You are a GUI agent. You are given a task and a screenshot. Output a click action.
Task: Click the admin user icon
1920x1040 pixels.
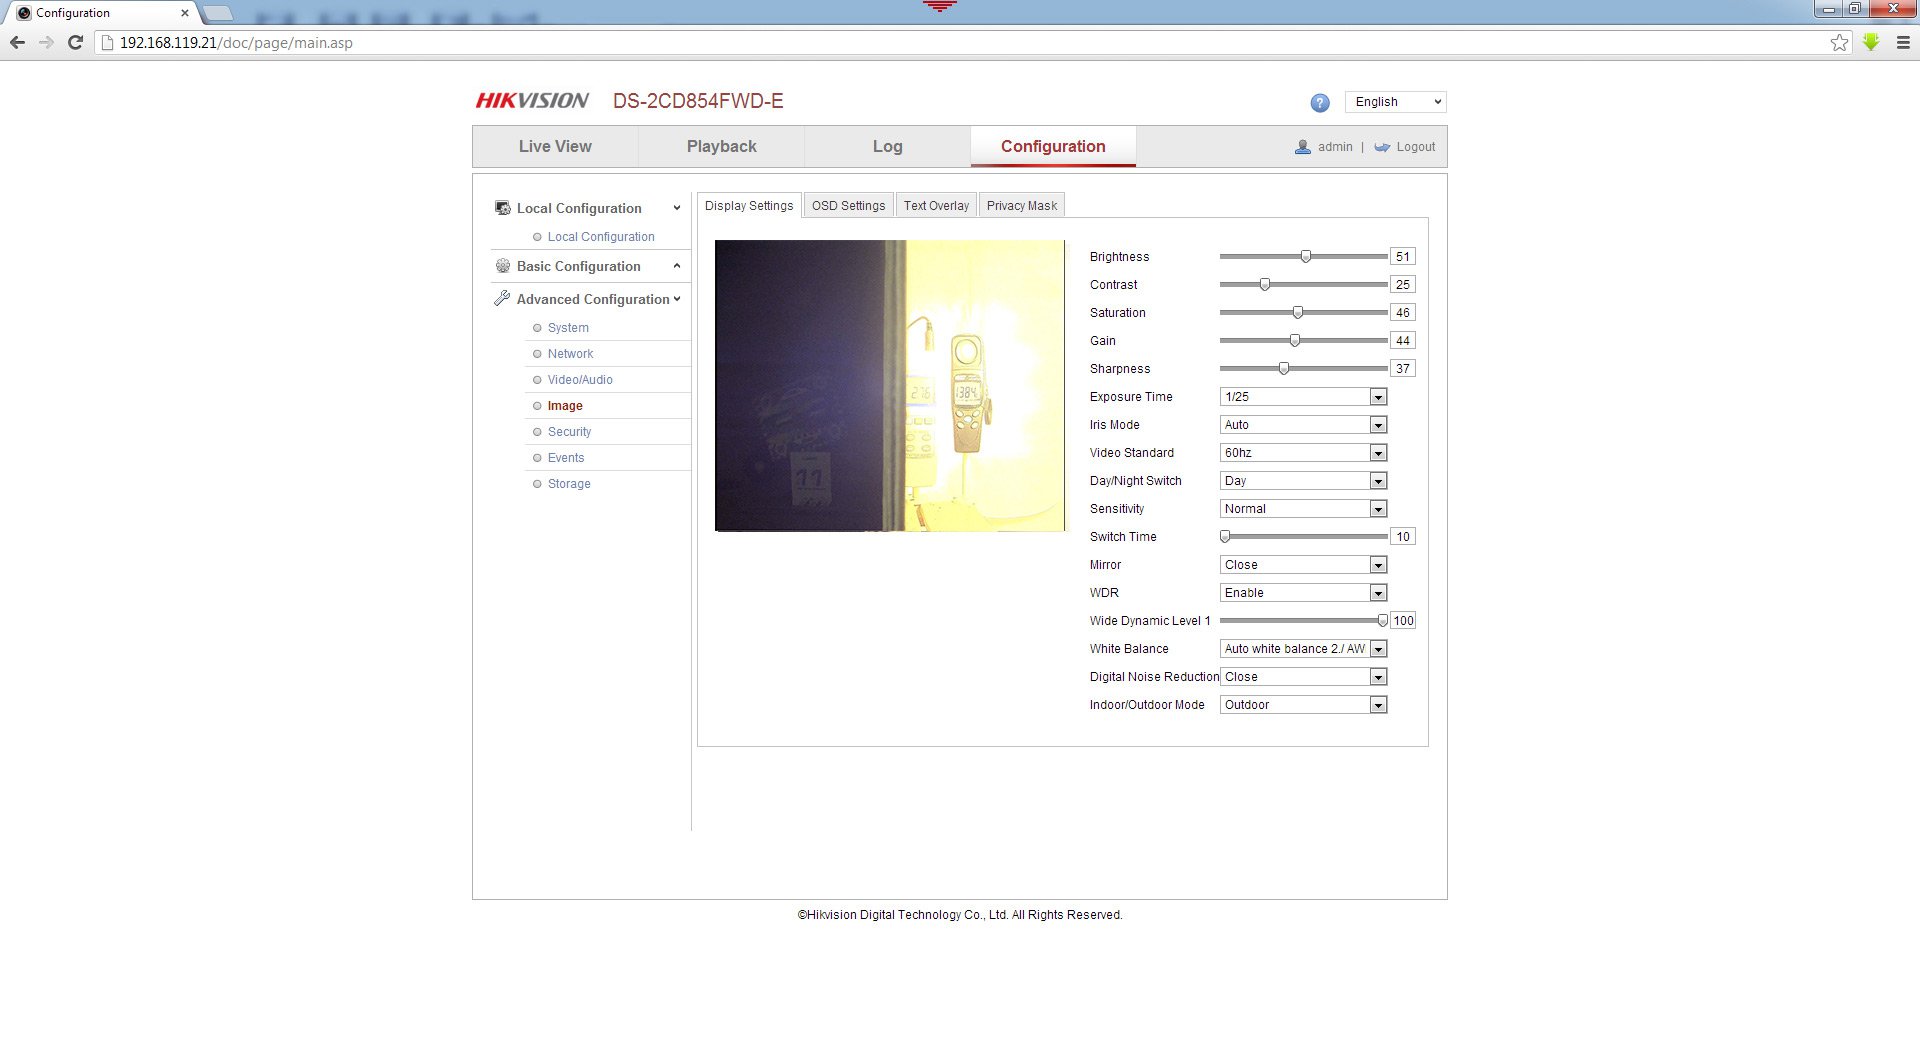coord(1303,147)
